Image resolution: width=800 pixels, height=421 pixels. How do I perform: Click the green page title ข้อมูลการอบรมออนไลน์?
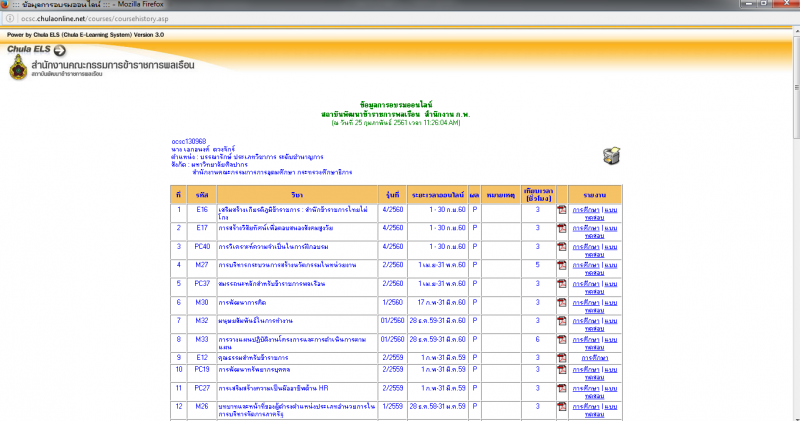(x=396, y=105)
